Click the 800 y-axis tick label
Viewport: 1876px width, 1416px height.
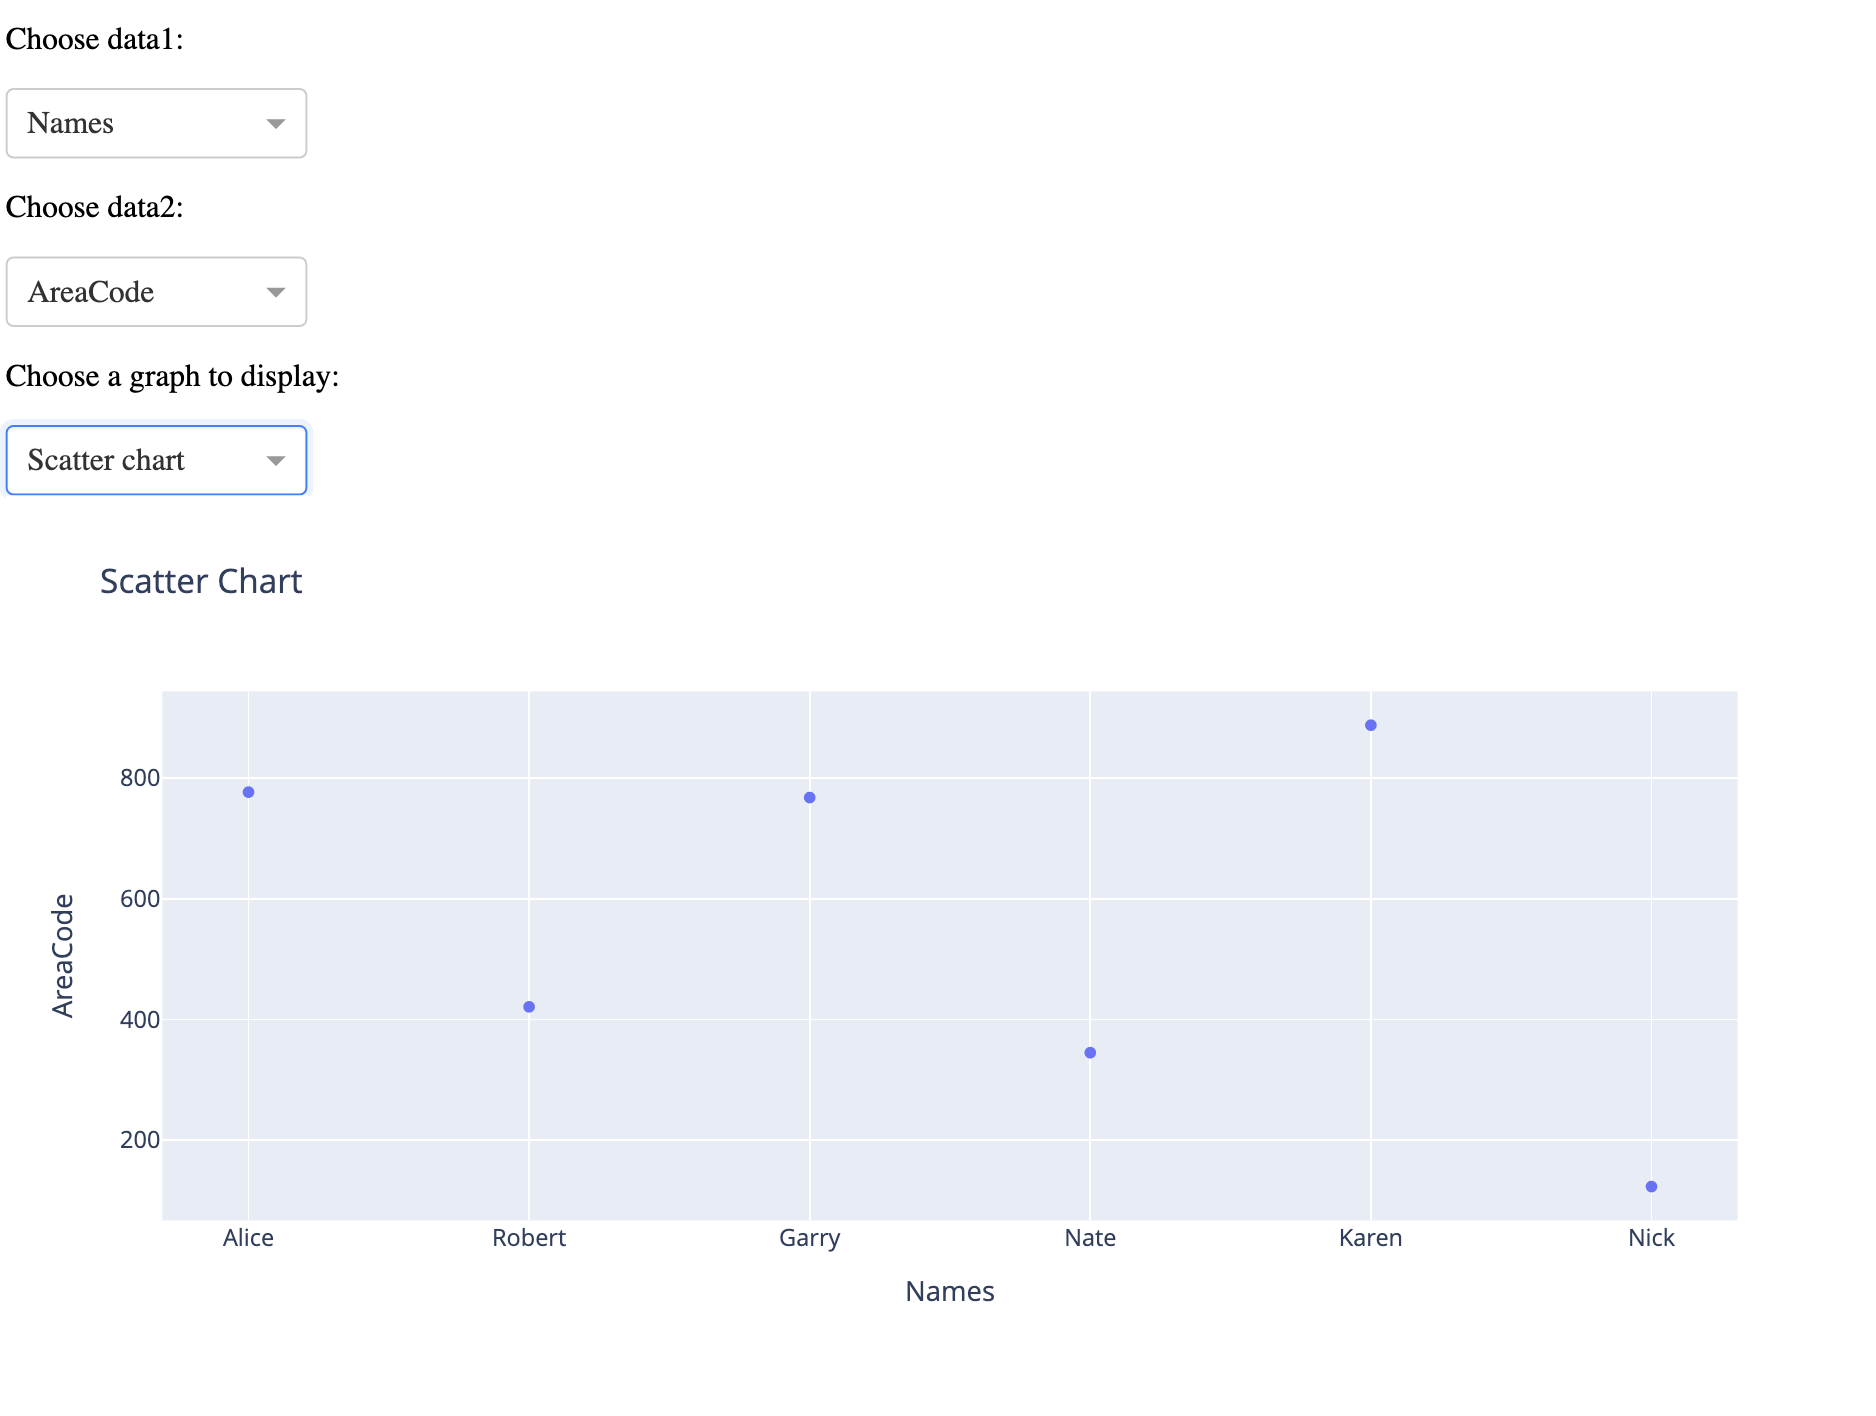[x=140, y=778]
